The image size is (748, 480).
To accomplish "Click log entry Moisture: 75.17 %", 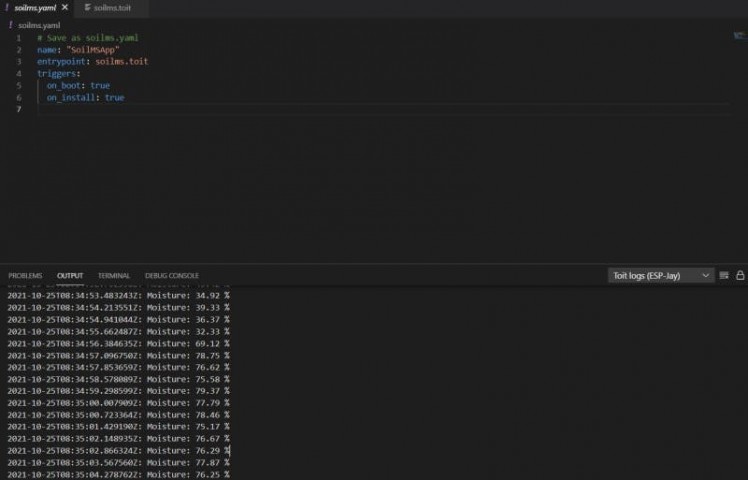I will [x=118, y=427].
